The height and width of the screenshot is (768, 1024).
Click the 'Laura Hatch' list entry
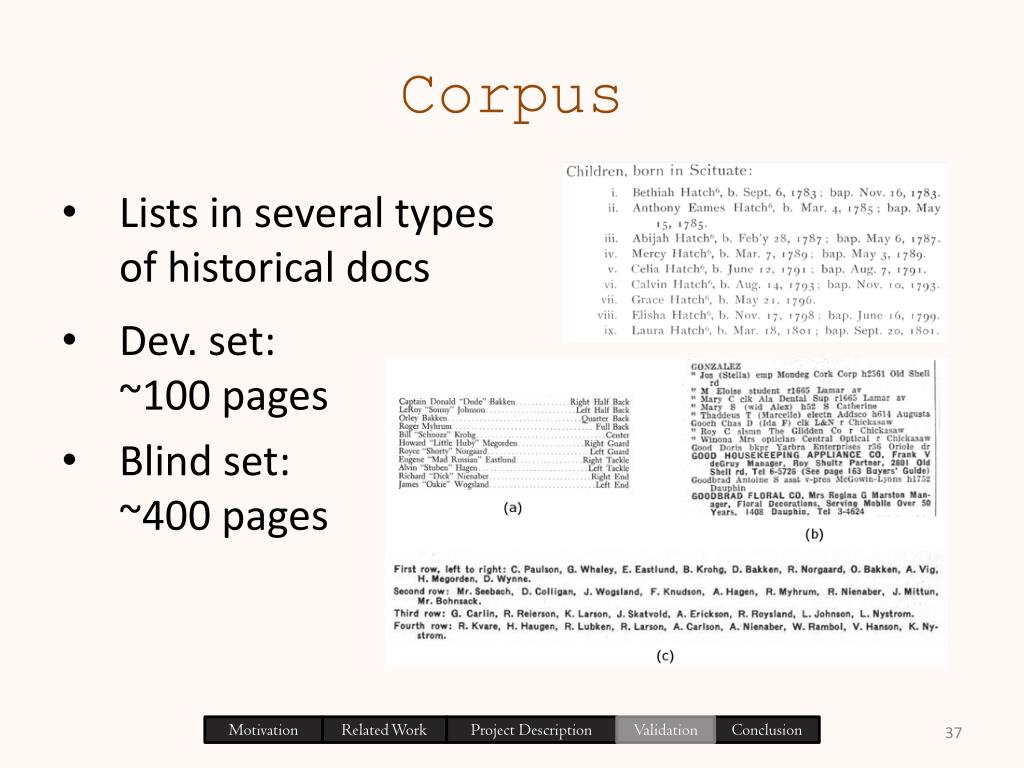pos(772,330)
